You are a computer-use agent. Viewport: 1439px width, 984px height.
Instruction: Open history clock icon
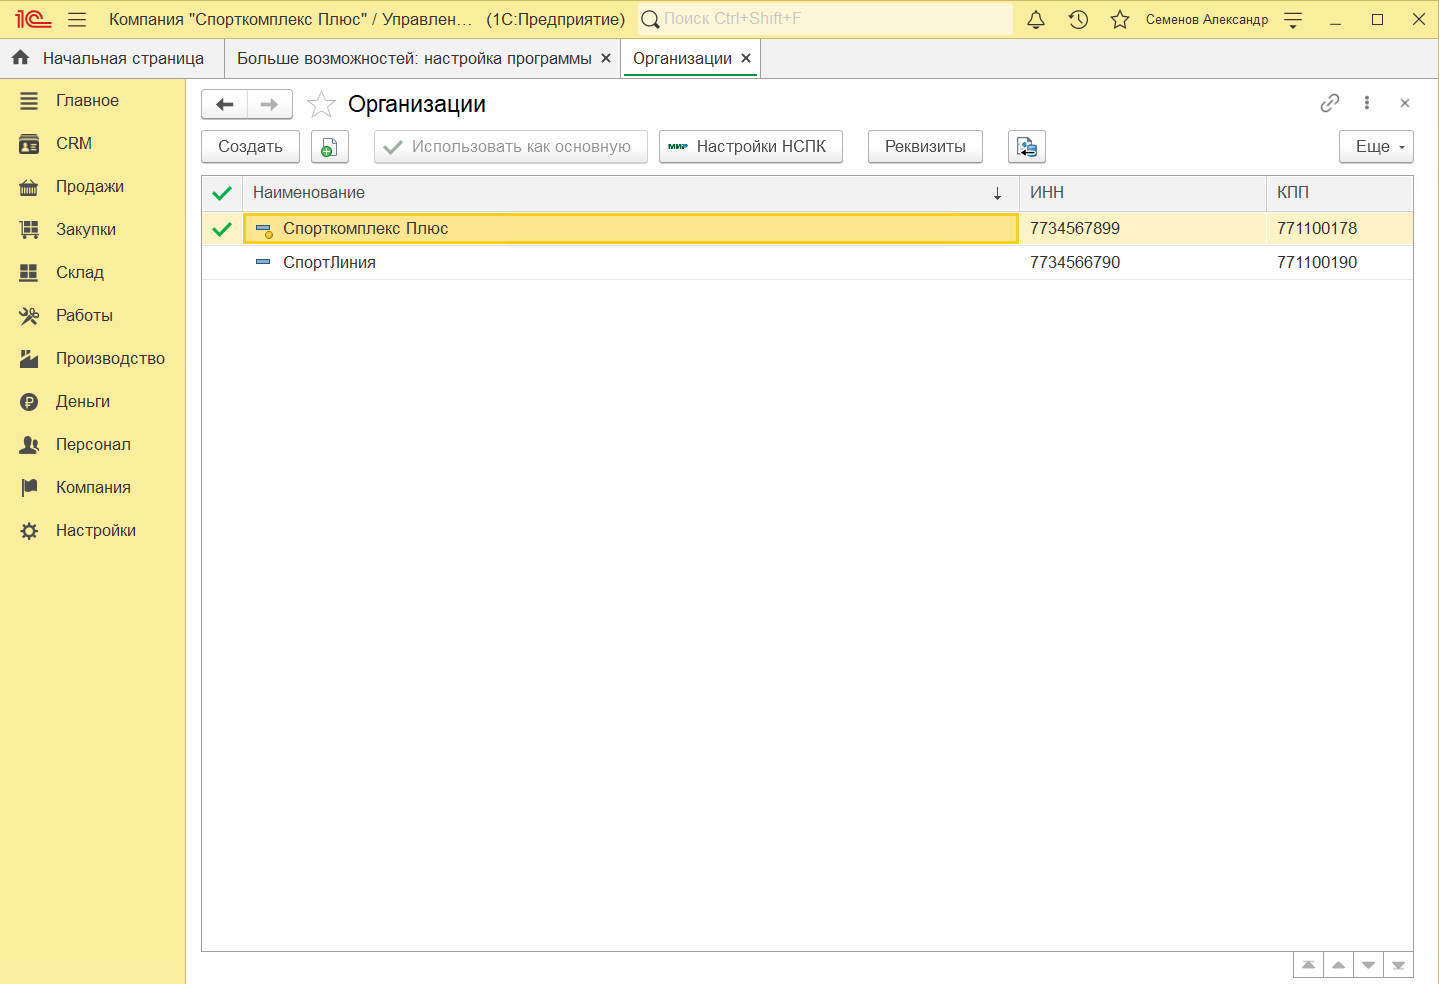[x=1078, y=19]
